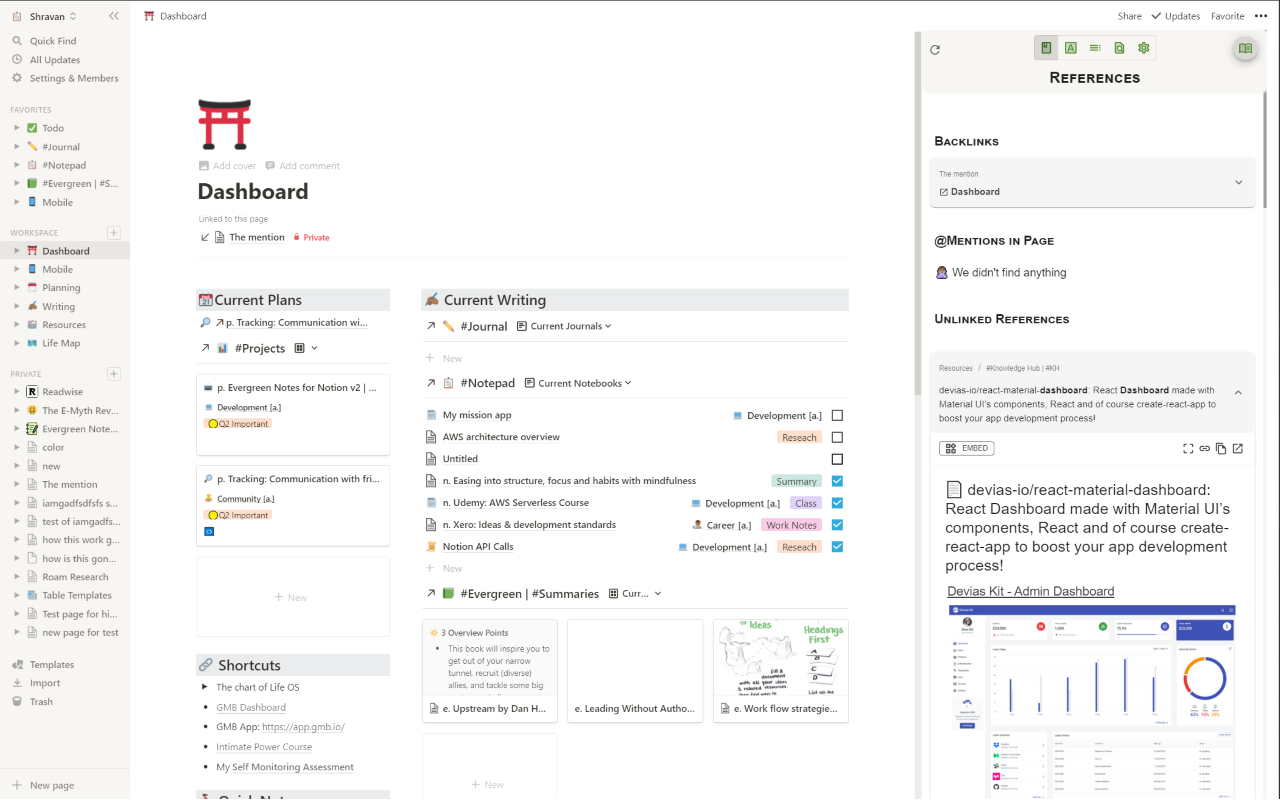Screen dimensions: 1280x800
Task: Expand The mention backlink card
Action: tap(1239, 182)
